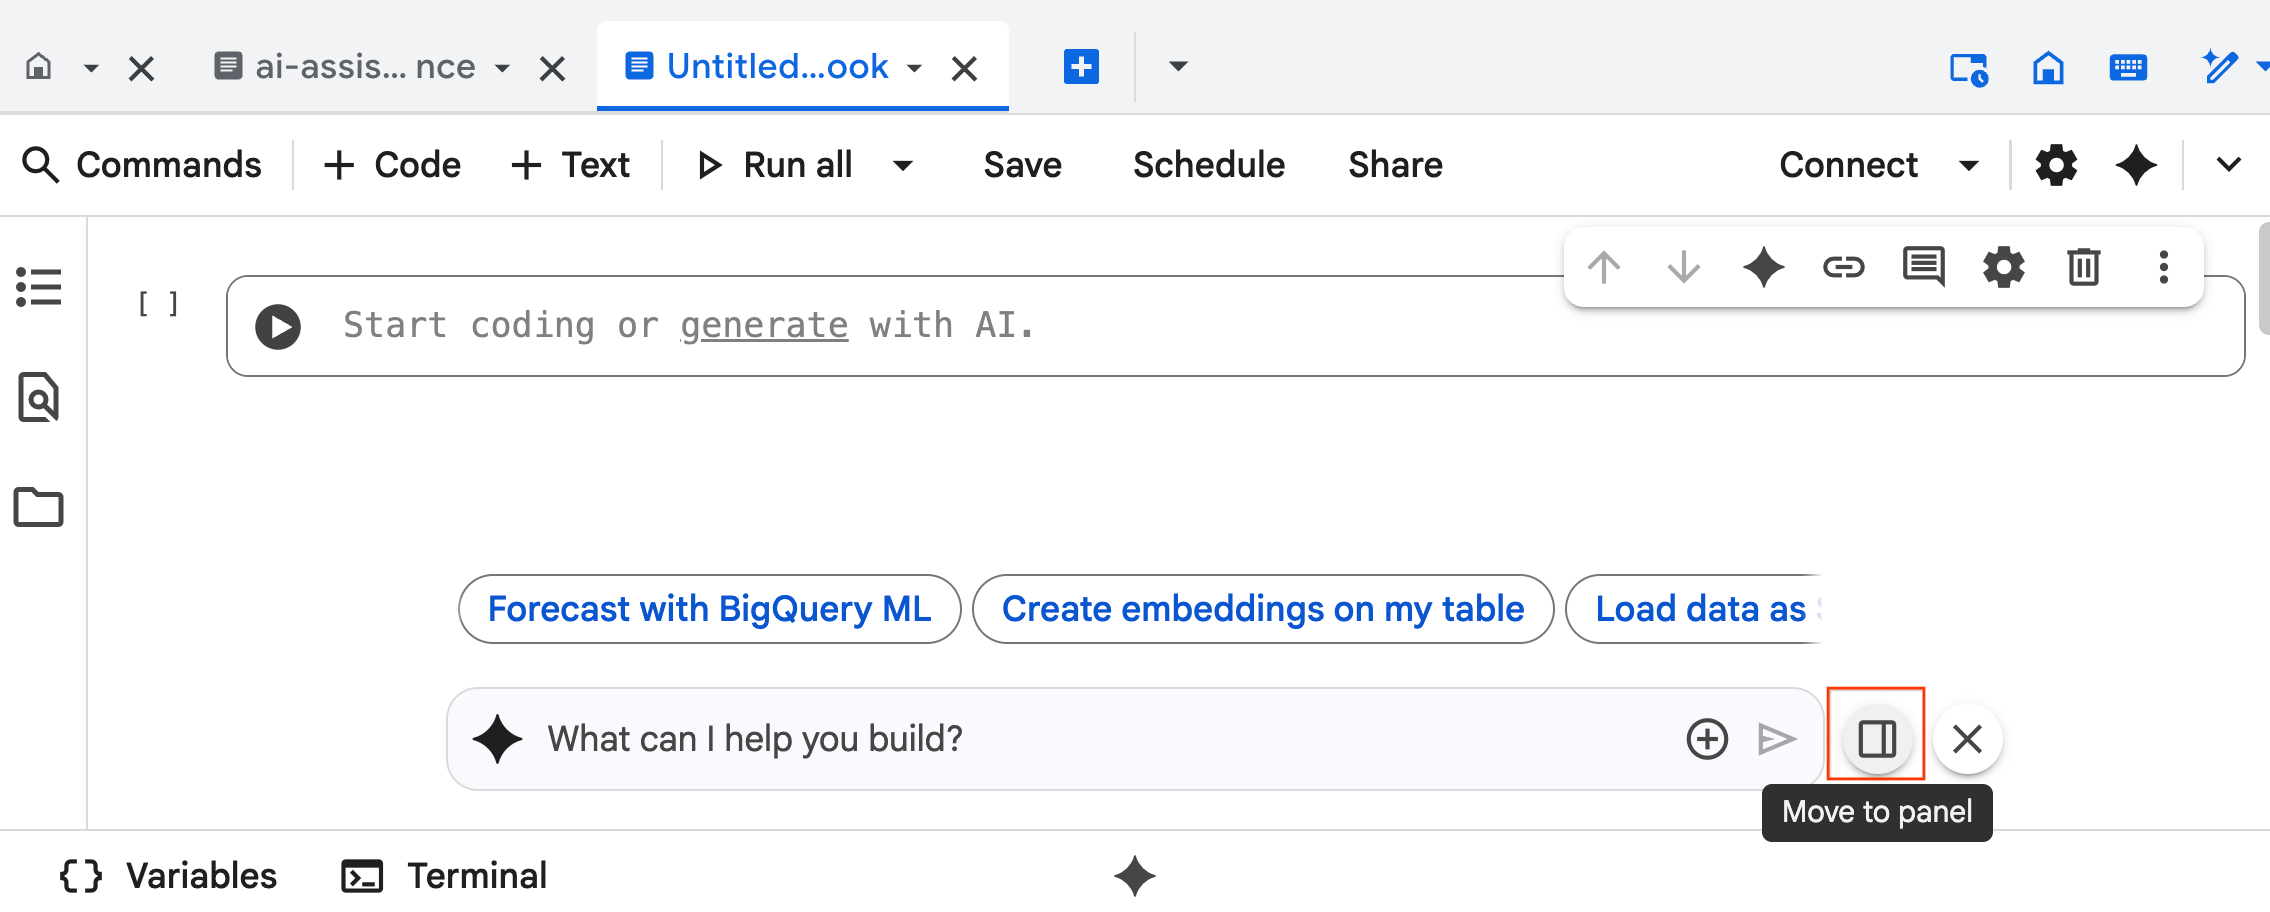
Task: Open the find in notebook sidebar icon
Action: [39, 398]
